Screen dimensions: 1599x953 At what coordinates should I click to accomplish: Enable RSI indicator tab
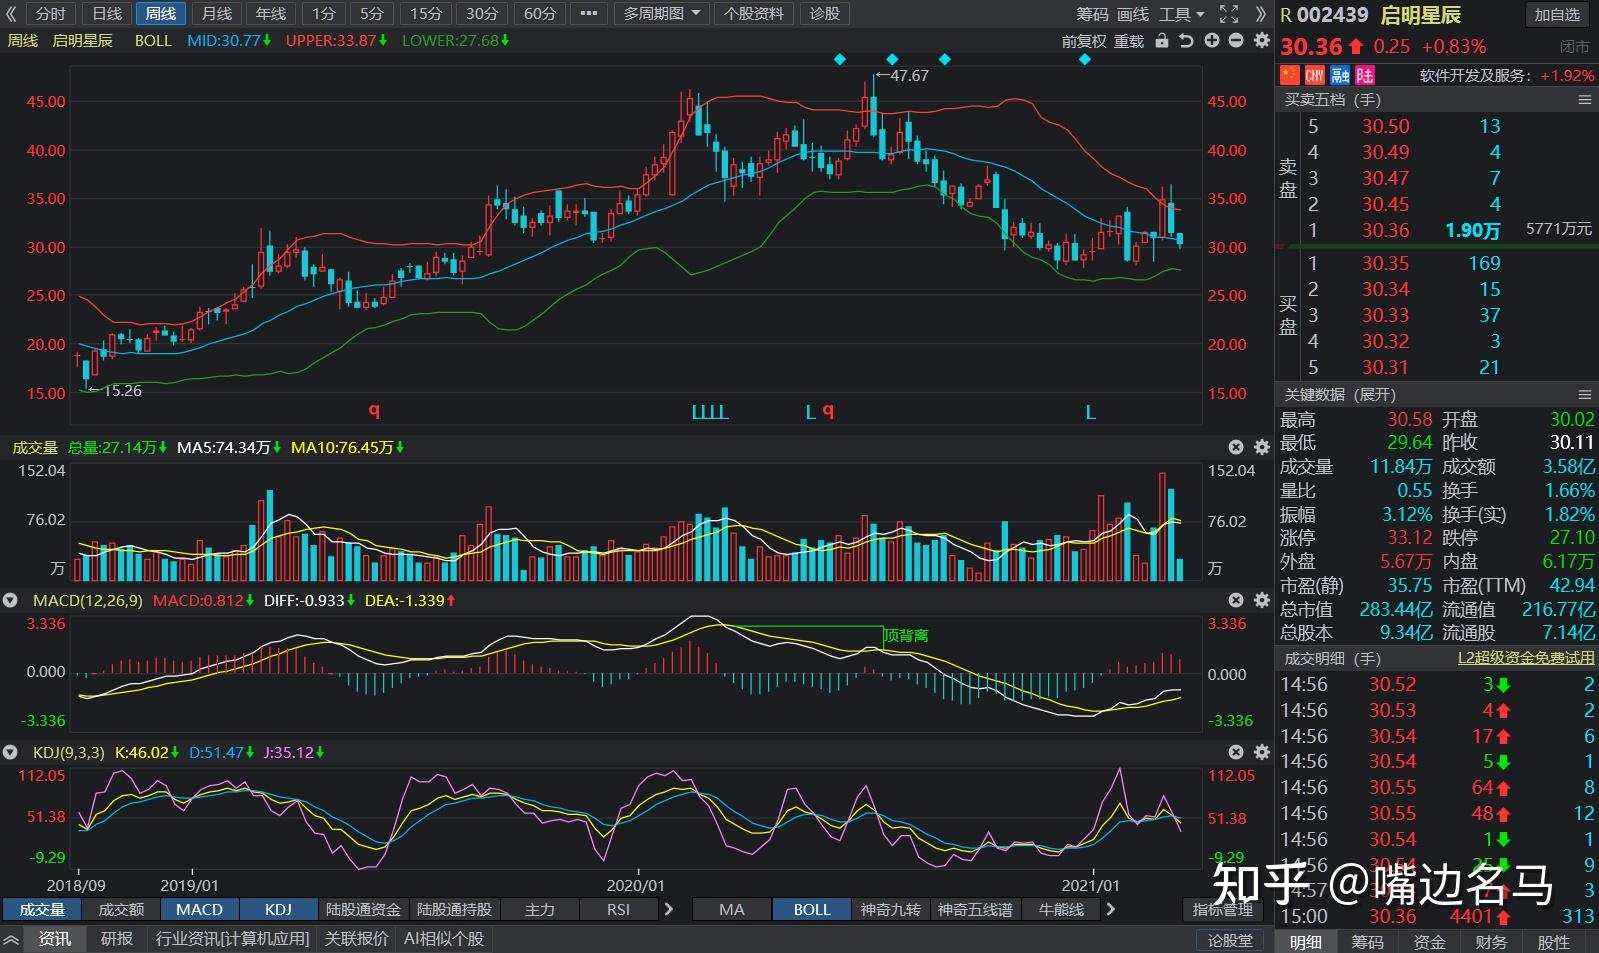[x=618, y=909]
